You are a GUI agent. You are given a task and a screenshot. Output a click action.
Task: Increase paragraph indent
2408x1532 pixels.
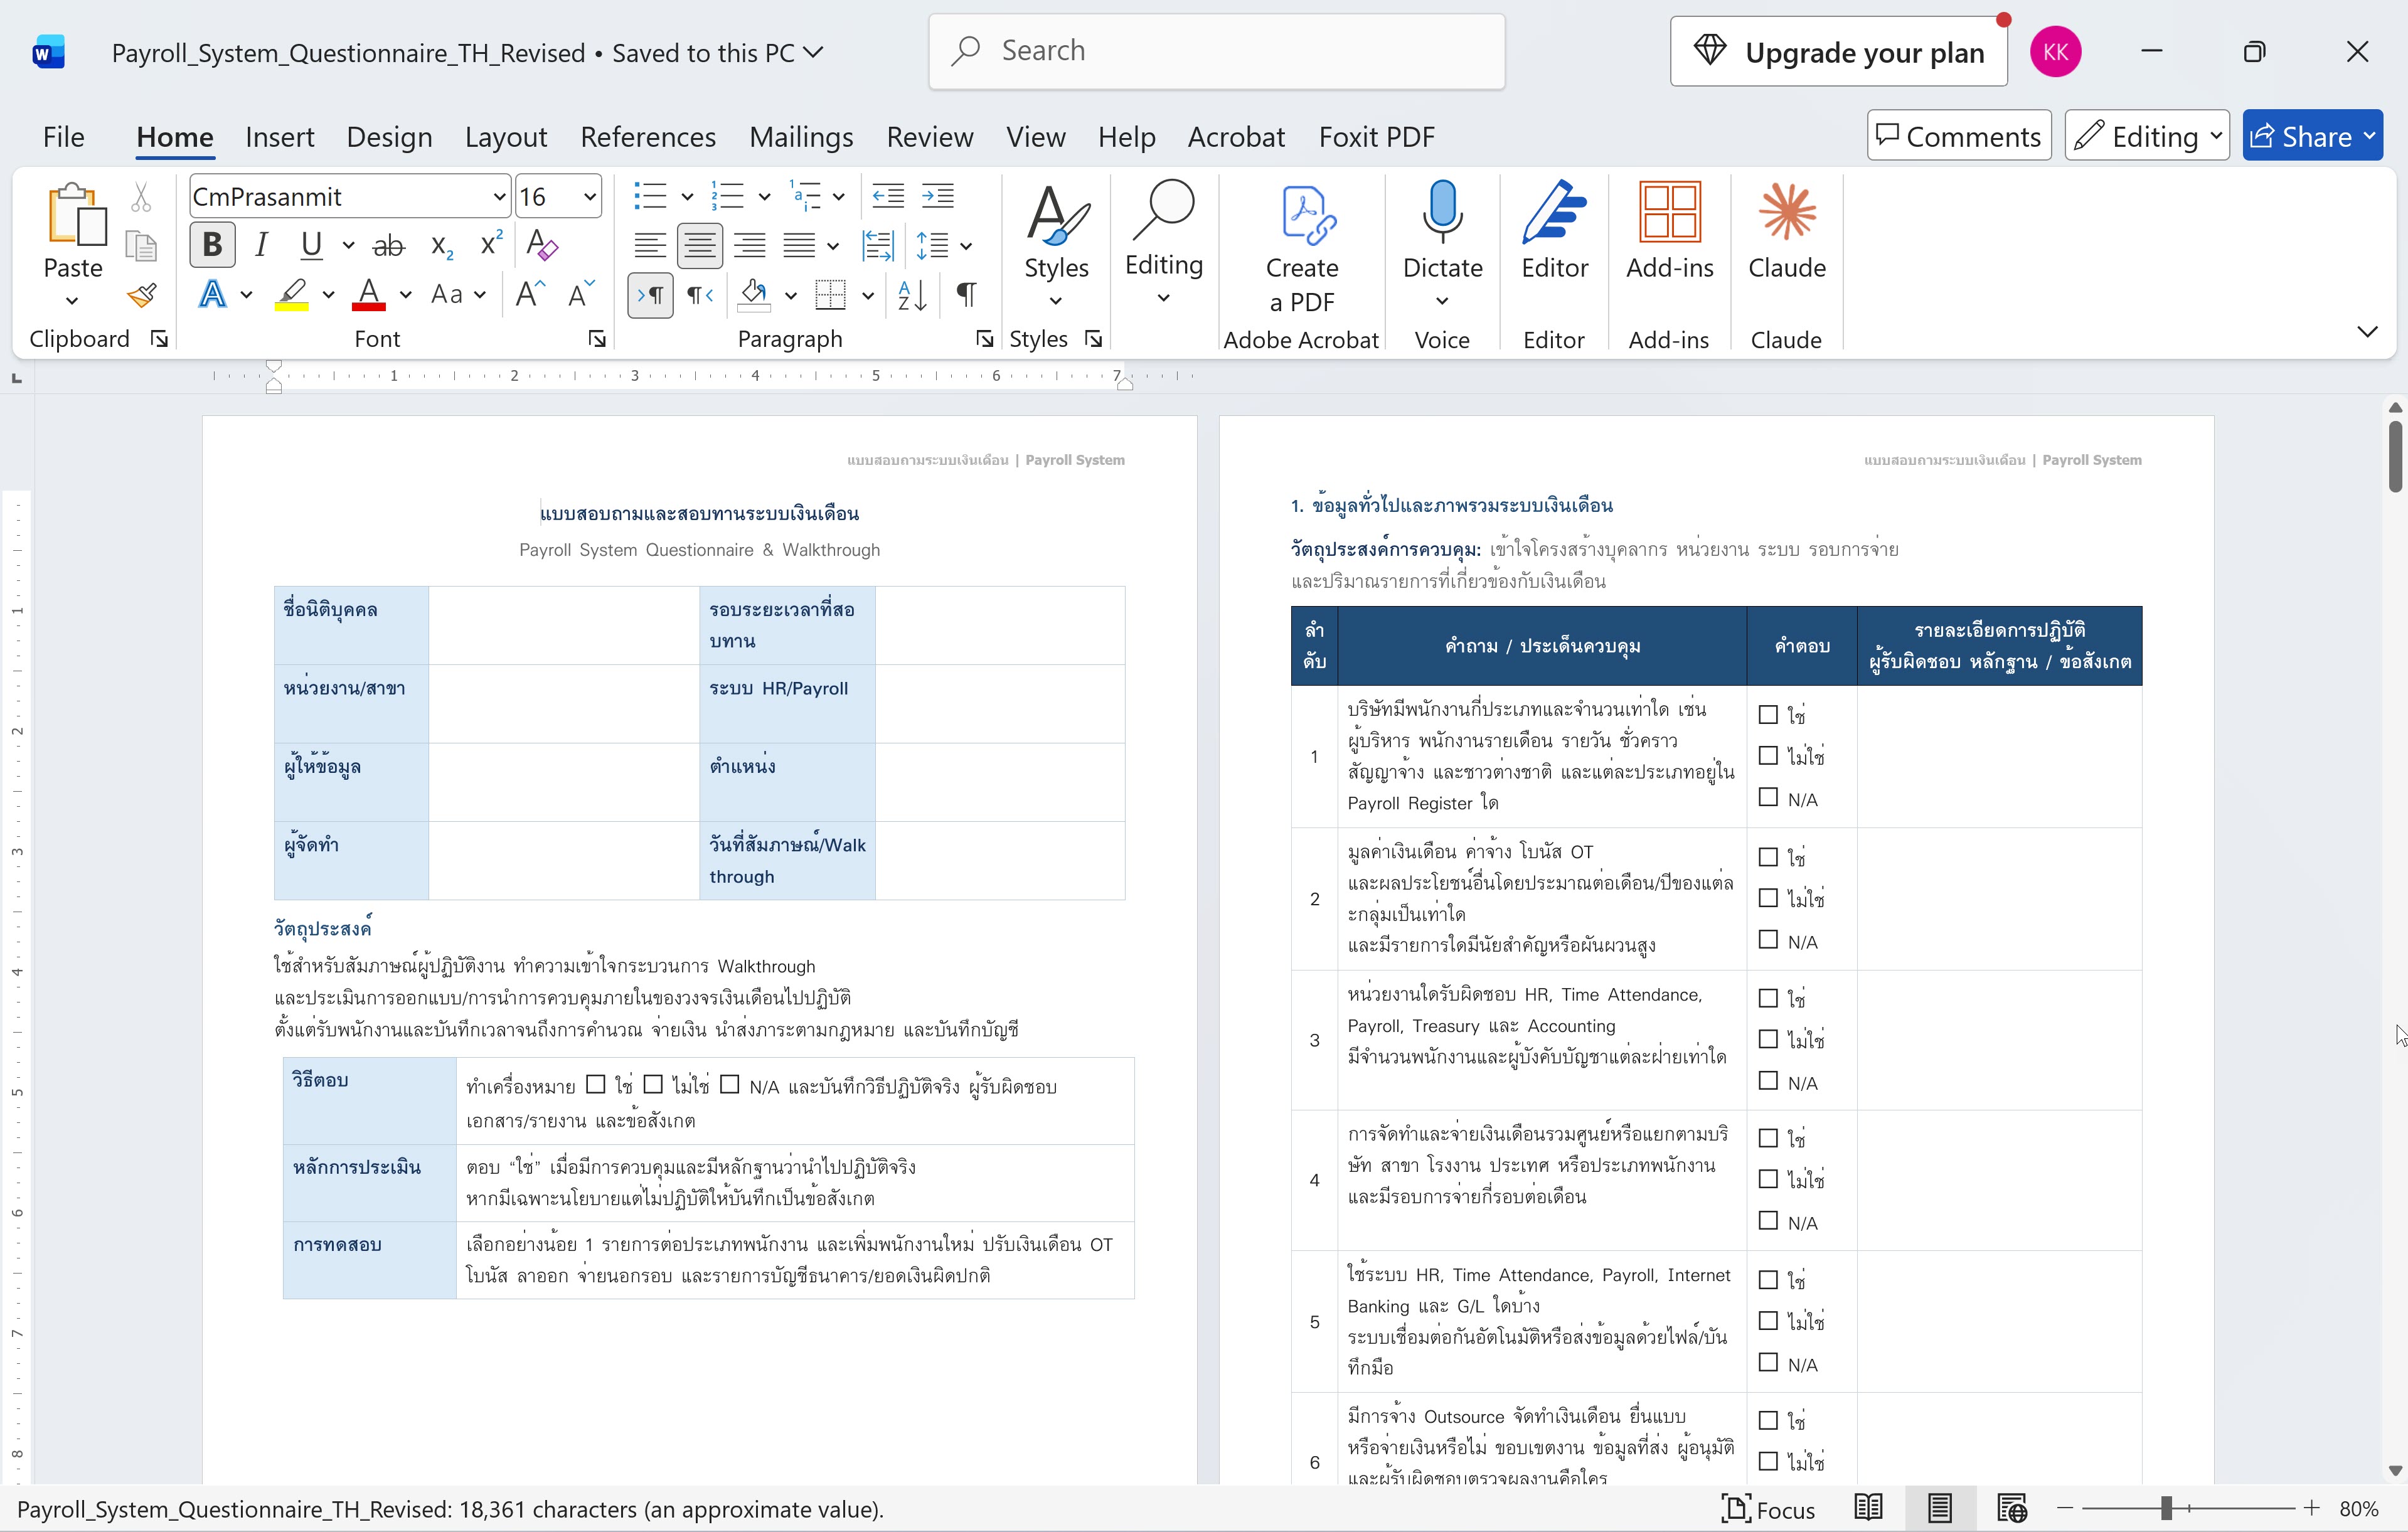pos(938,196)
